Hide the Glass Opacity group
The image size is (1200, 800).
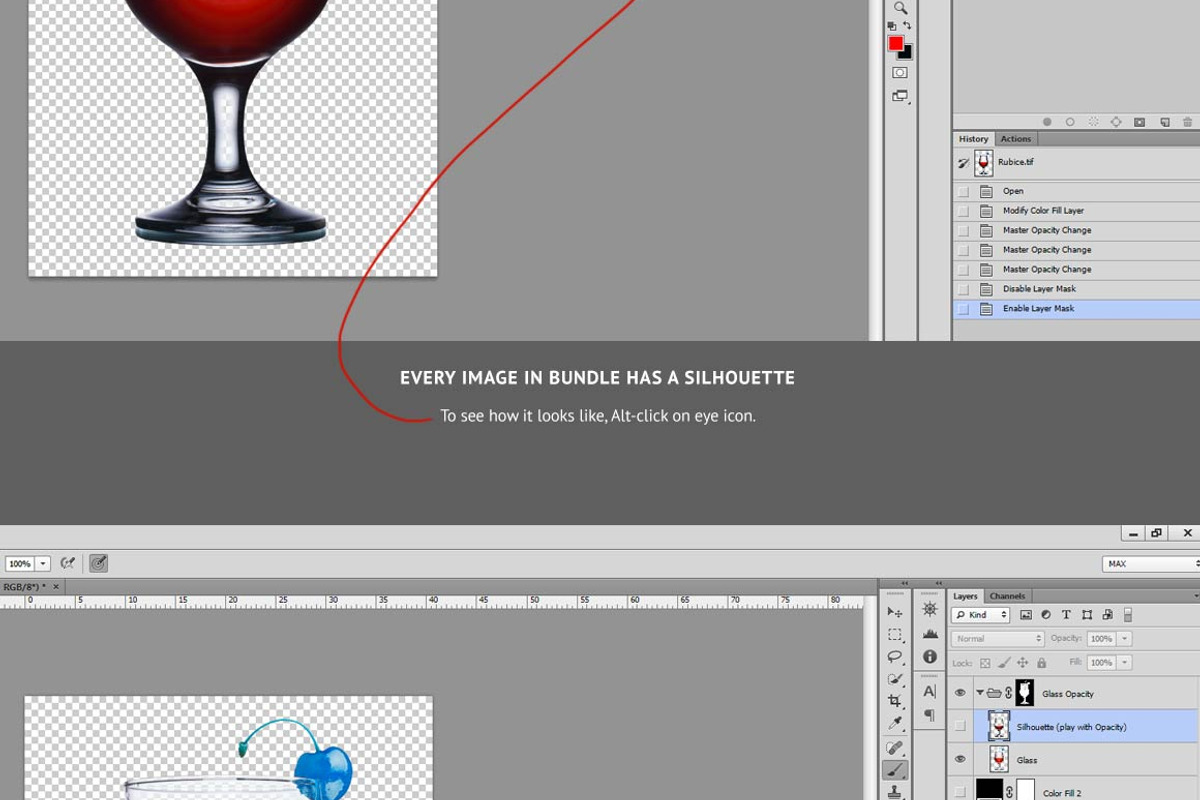(961, 693)
